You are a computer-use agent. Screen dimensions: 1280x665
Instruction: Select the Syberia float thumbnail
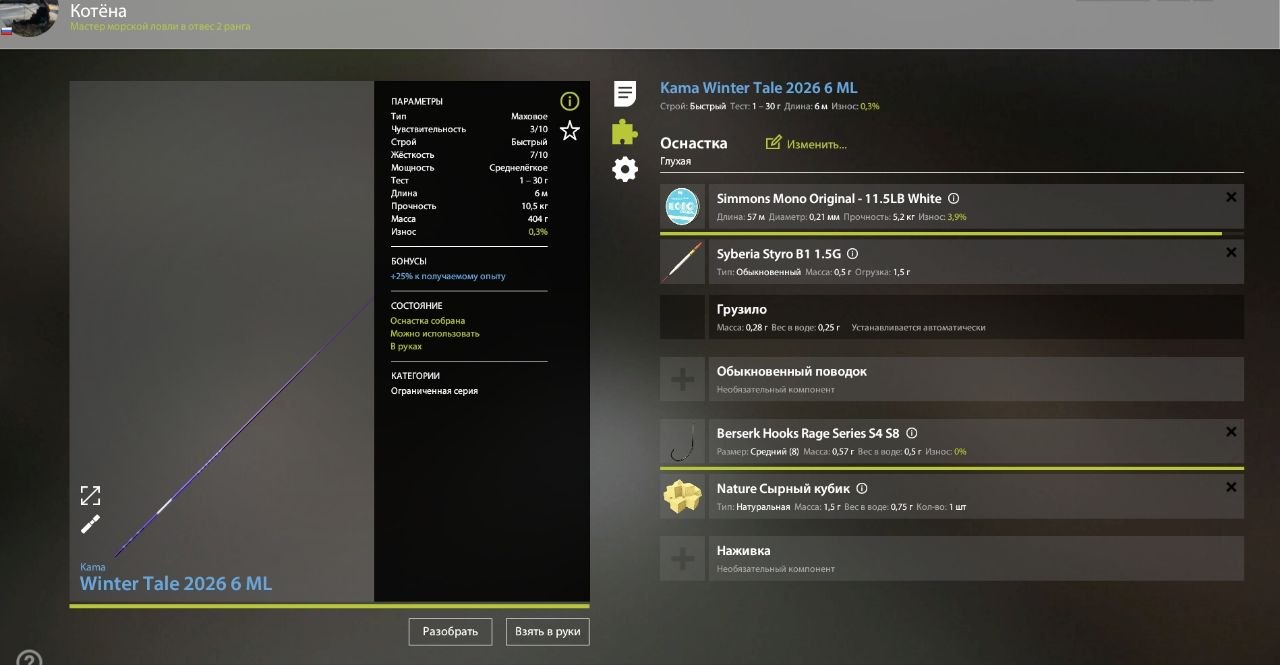tap(682, 262)
